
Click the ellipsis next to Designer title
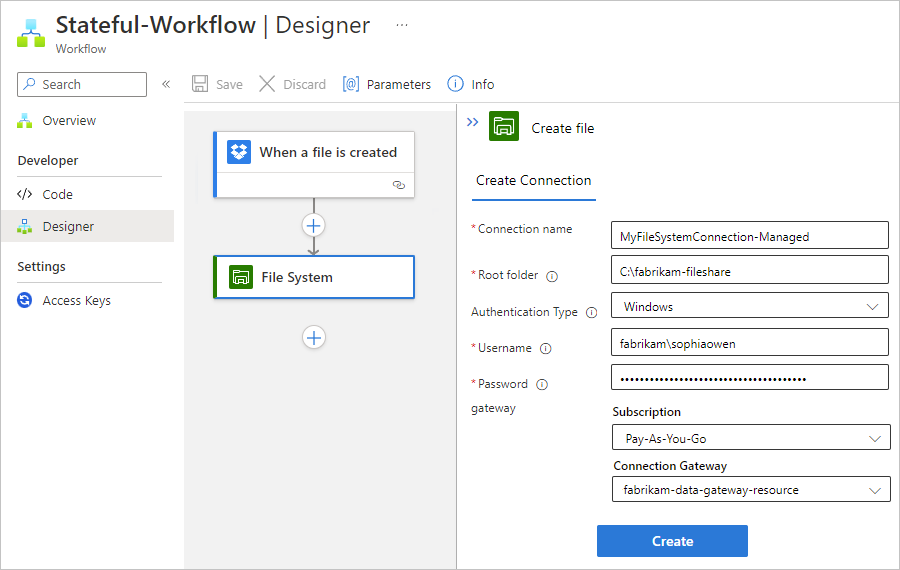(402, 25)
